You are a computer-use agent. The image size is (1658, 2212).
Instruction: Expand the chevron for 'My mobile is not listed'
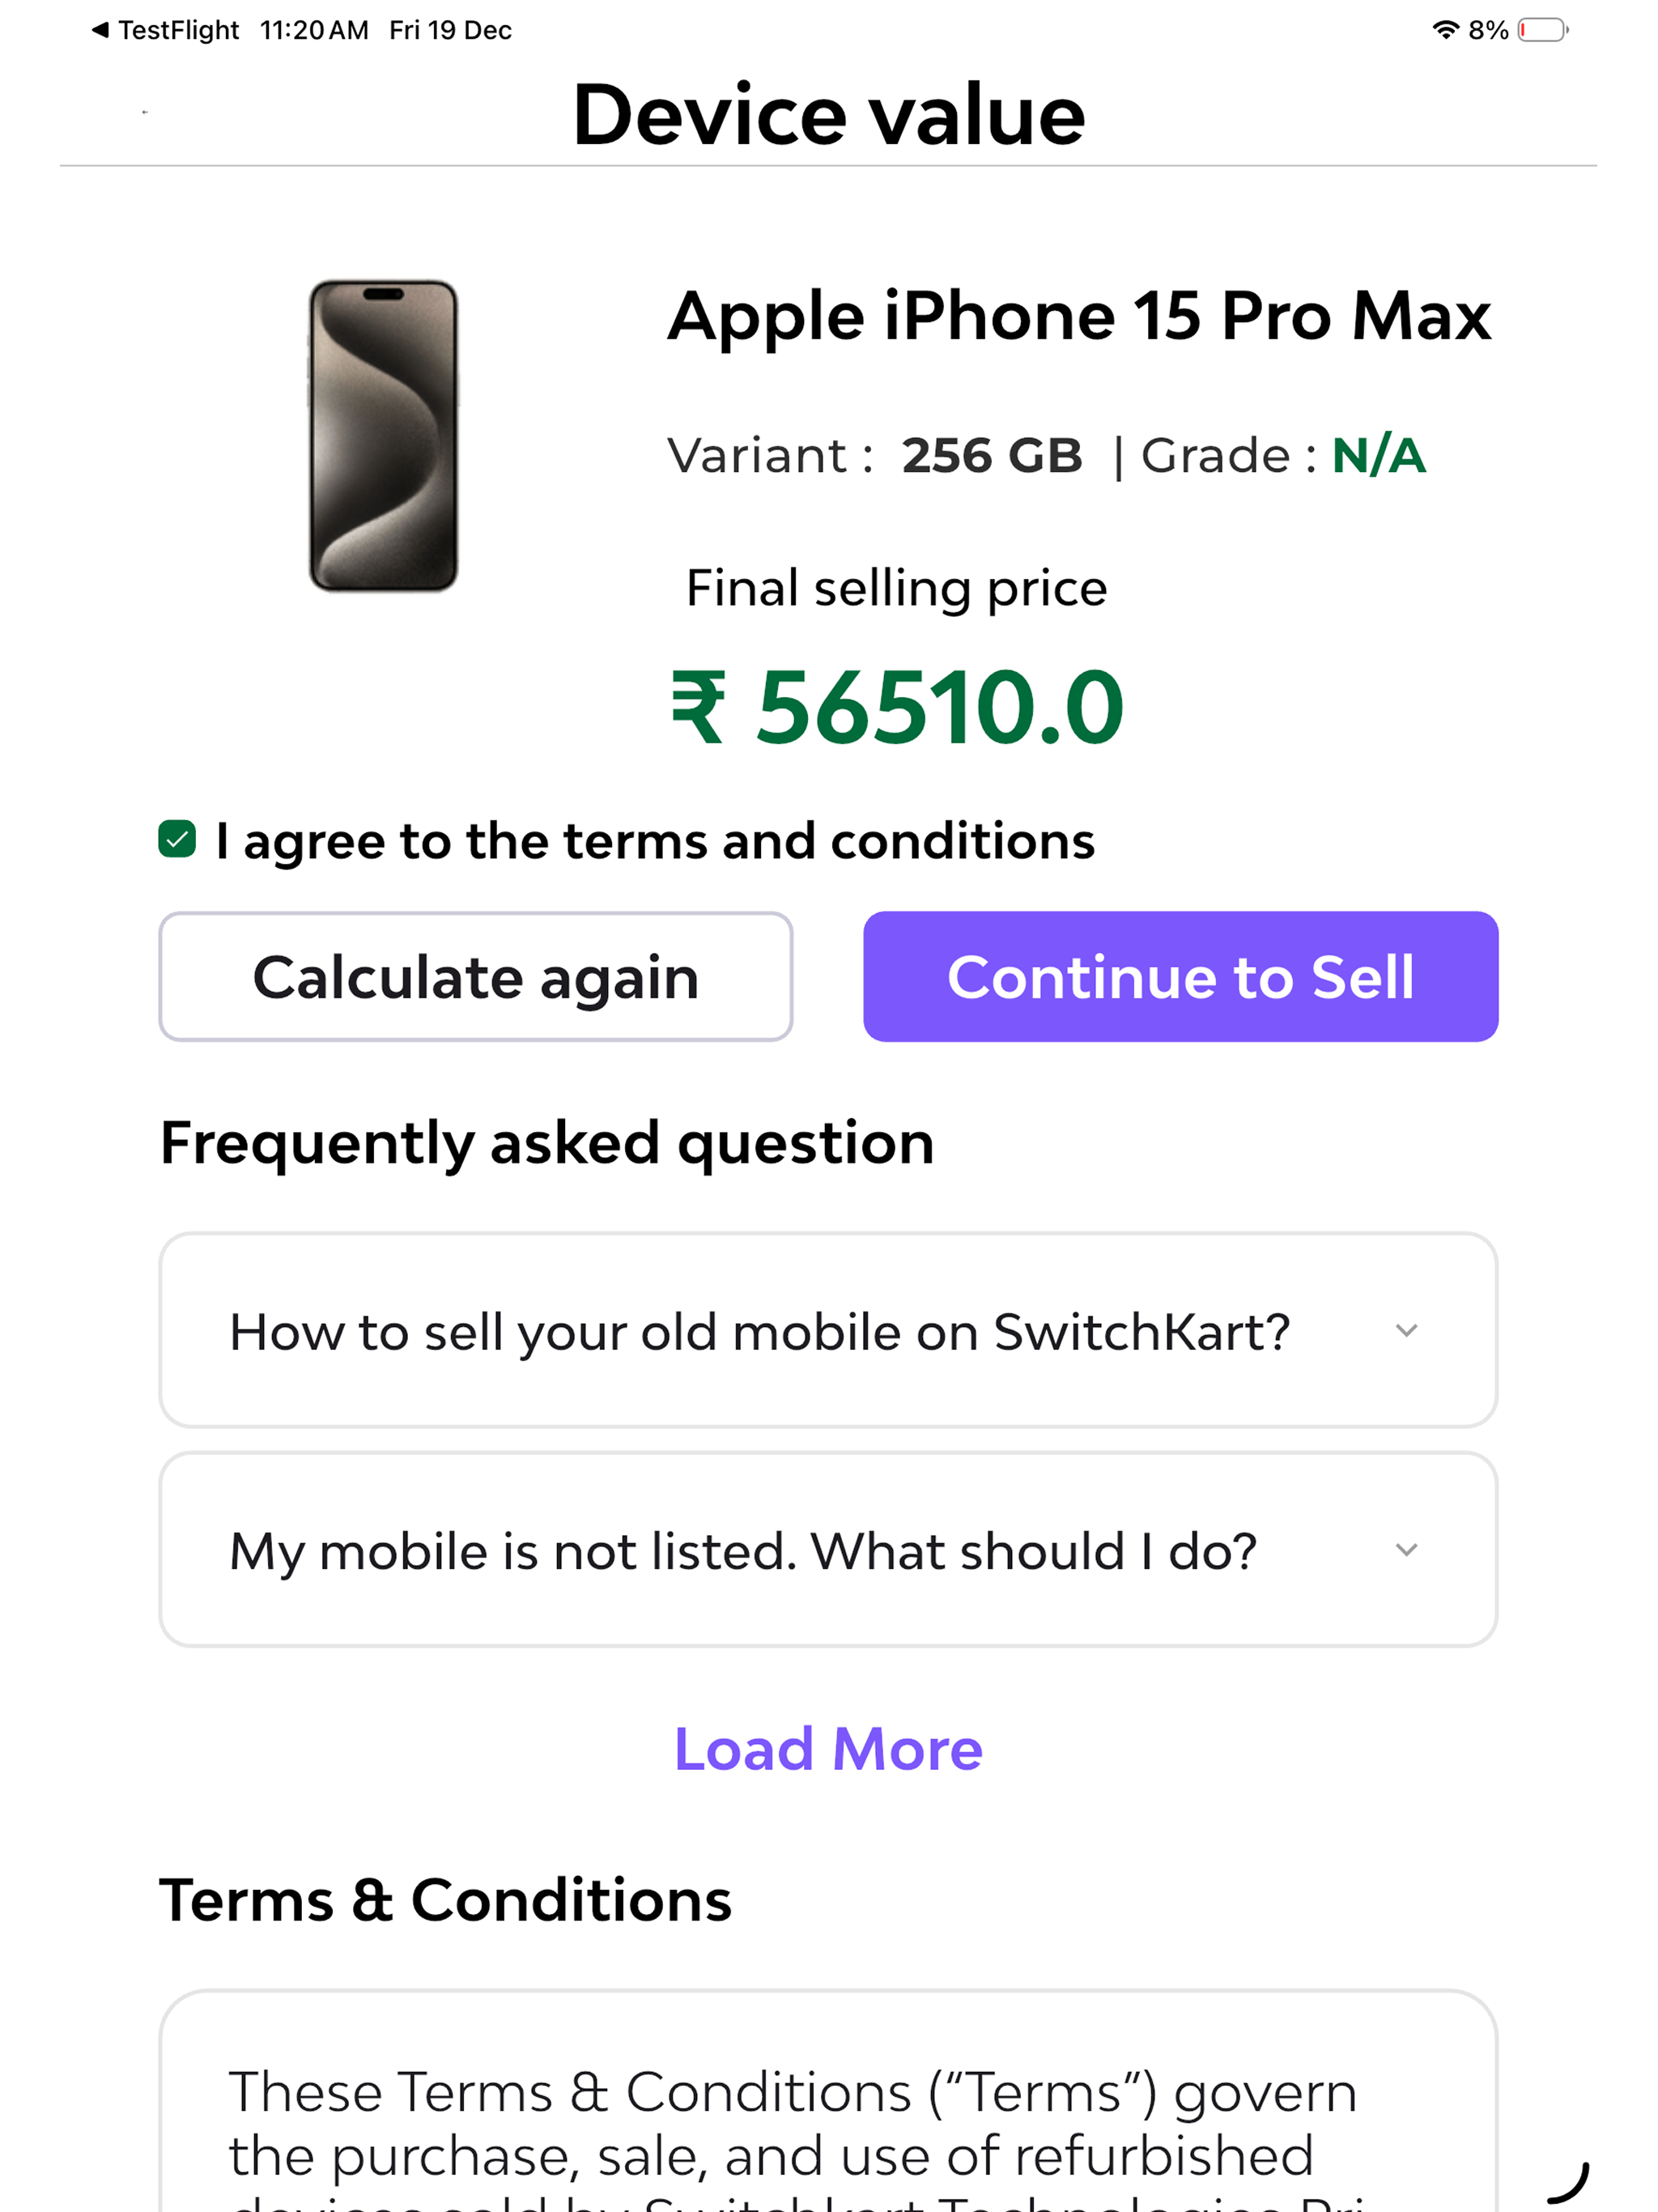(x=1406, y=1549)
